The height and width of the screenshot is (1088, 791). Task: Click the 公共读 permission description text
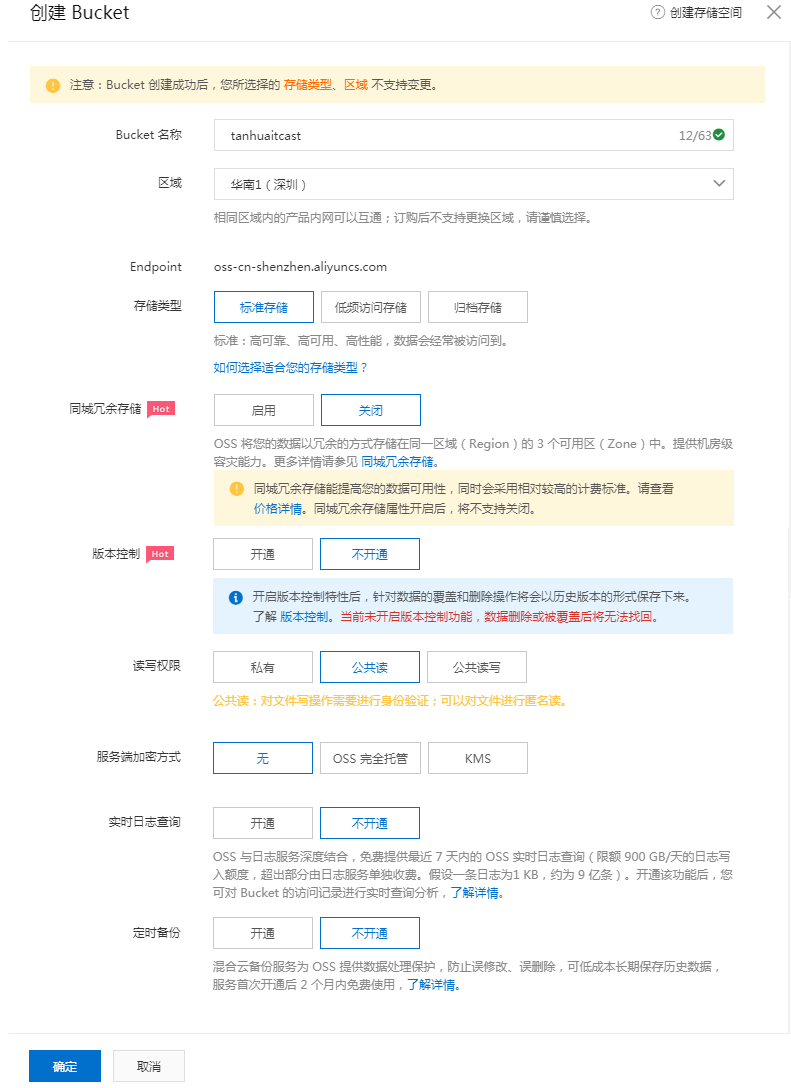(390, 702)
